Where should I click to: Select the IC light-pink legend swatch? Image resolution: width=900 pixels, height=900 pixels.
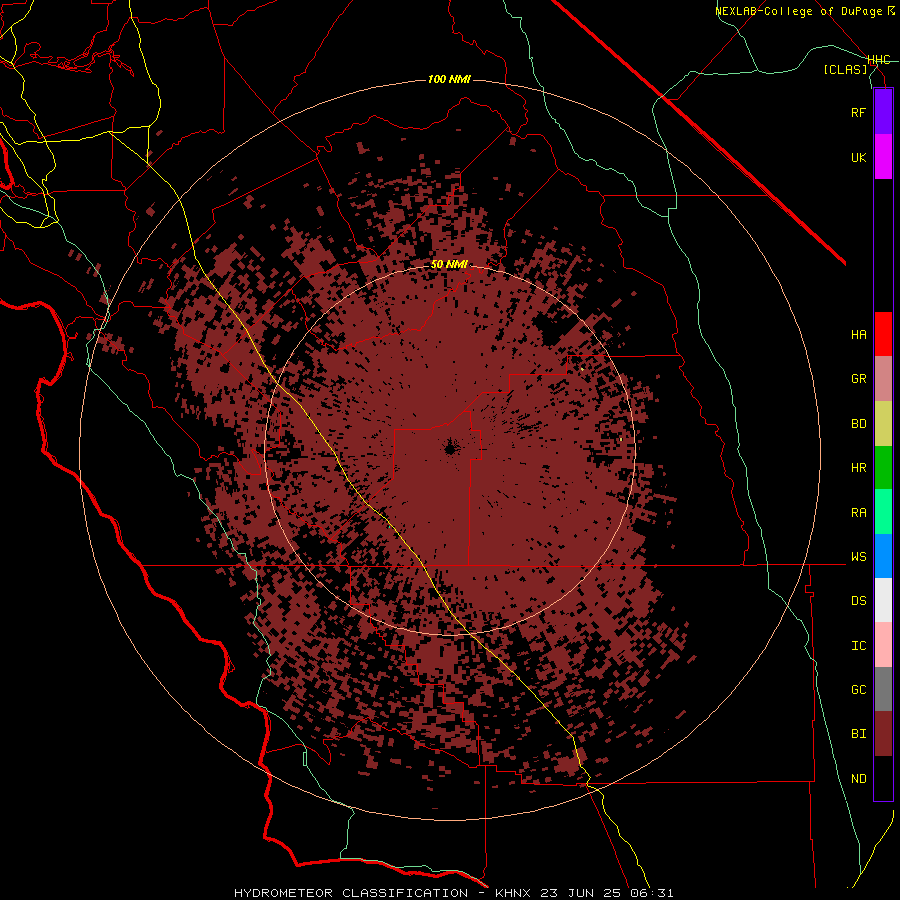(x=883, y=645)
